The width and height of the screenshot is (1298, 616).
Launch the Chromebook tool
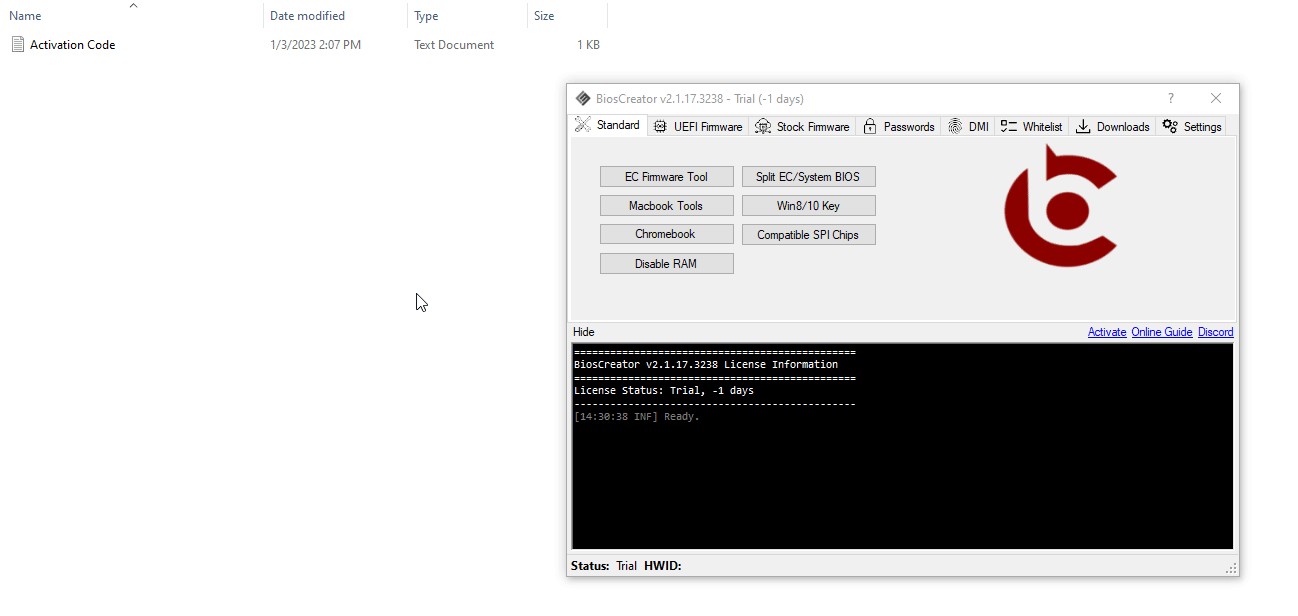click(x=666, y=234)
